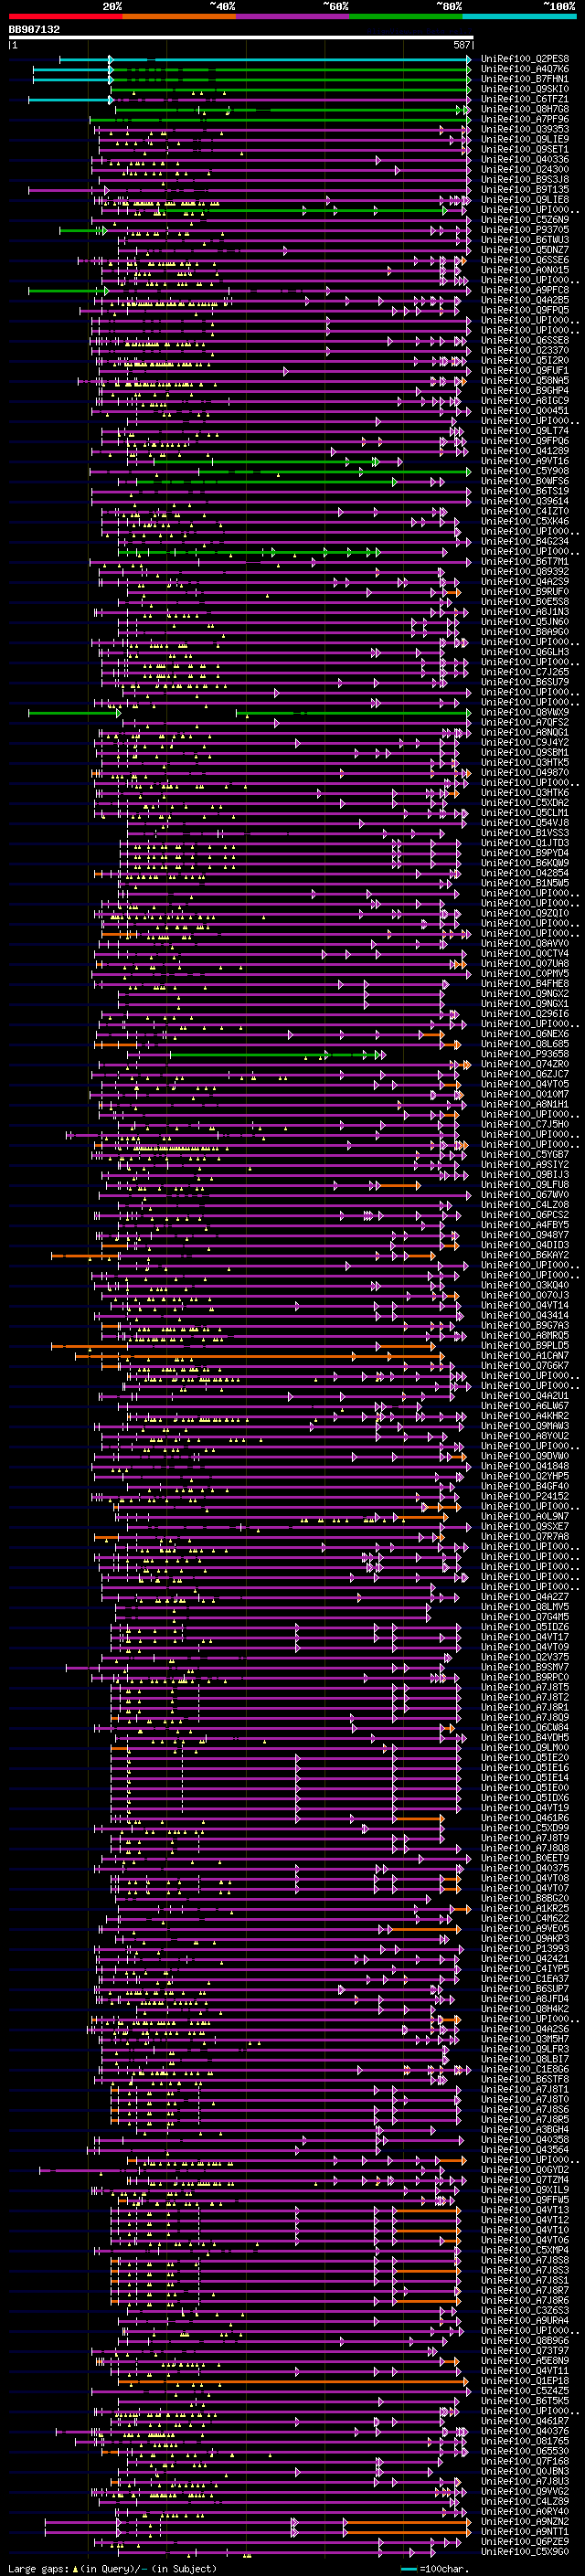Viewport: 585px width, 2576px height.
Task: Click the white query sequence ruler bar
Action: [x=240, y=37]
